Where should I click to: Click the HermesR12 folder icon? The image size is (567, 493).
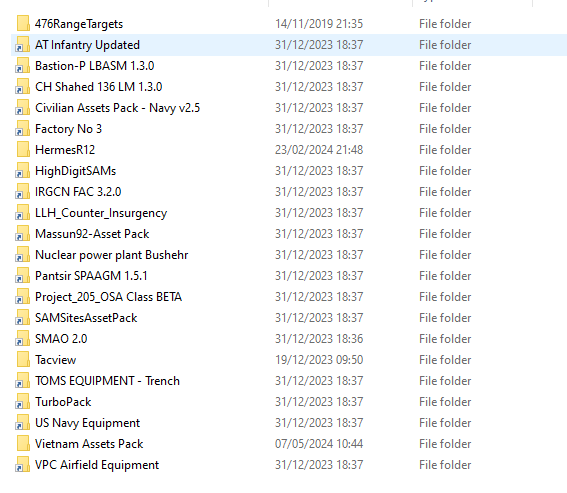(x=23, y=149)
